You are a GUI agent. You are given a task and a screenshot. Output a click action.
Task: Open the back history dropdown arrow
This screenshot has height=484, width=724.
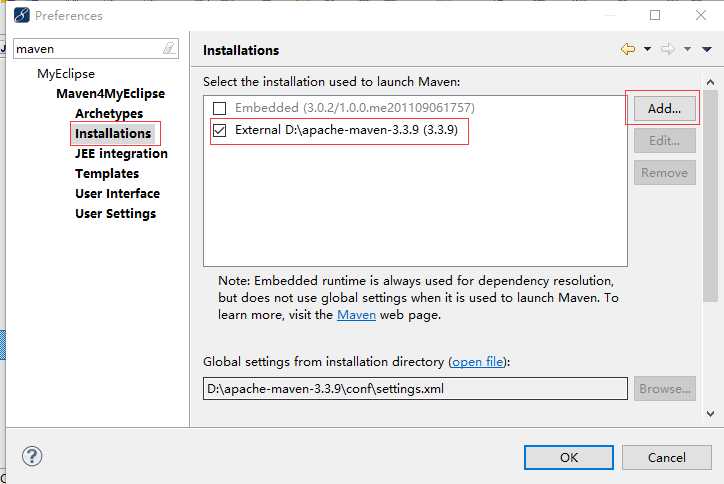coord(647,48)
